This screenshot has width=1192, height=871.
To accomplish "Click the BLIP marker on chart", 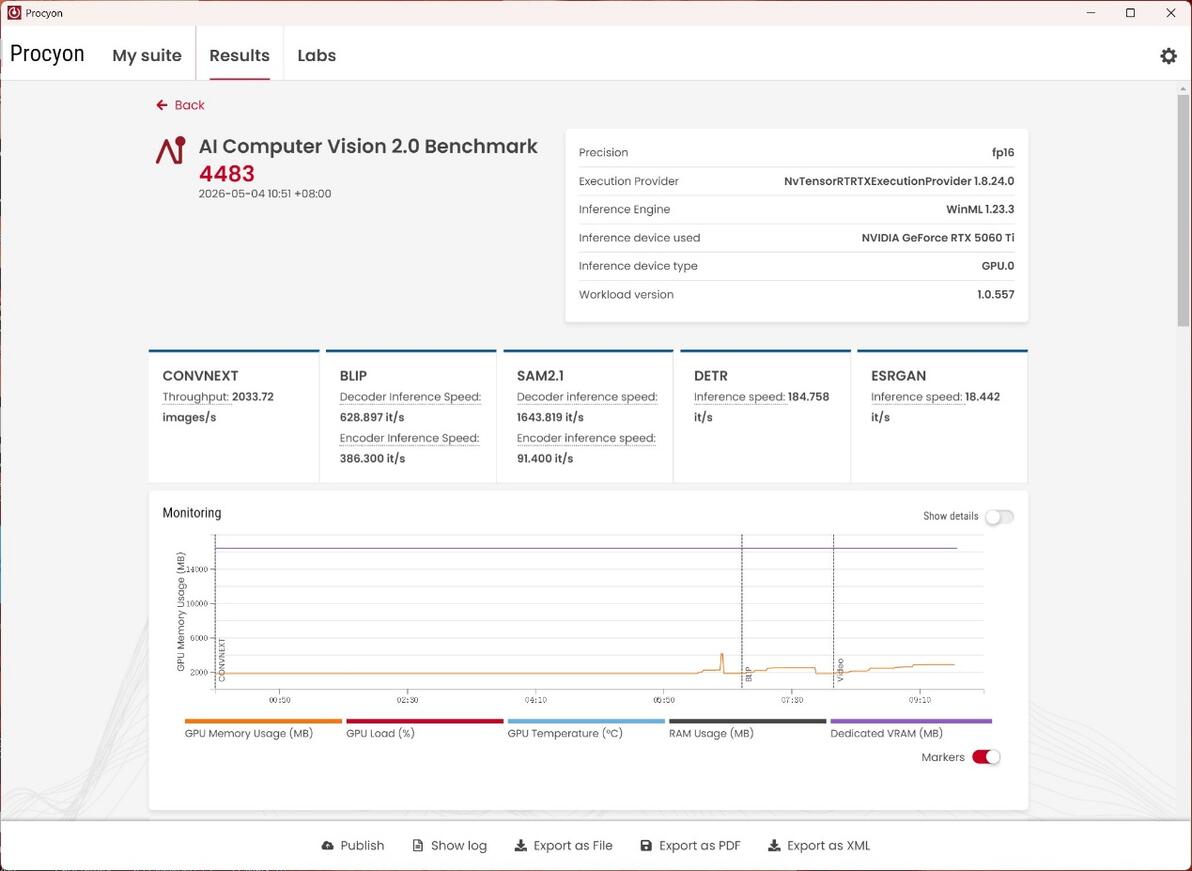I will click(748, 673).
